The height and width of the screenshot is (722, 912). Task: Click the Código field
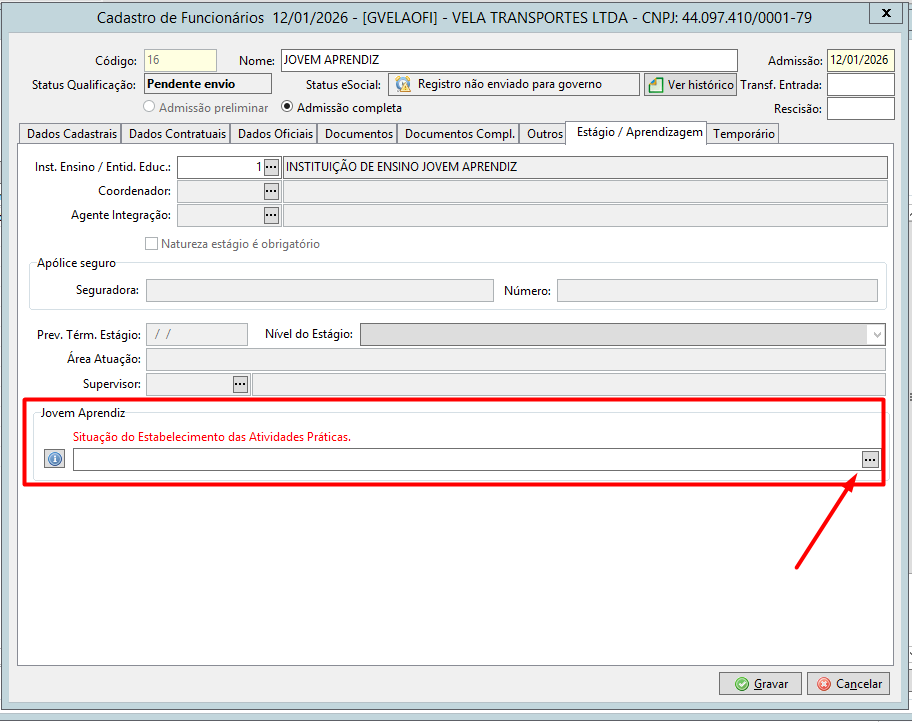(x=180, y=61)
